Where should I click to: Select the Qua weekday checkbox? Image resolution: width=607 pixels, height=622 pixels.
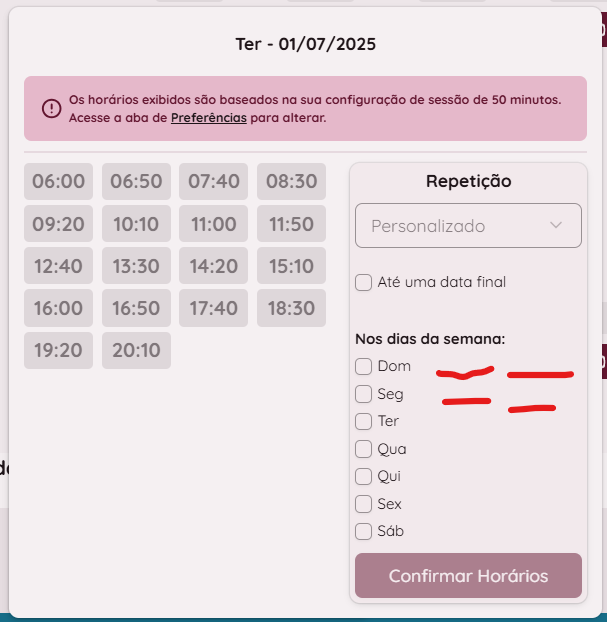(x=364, y=449)
